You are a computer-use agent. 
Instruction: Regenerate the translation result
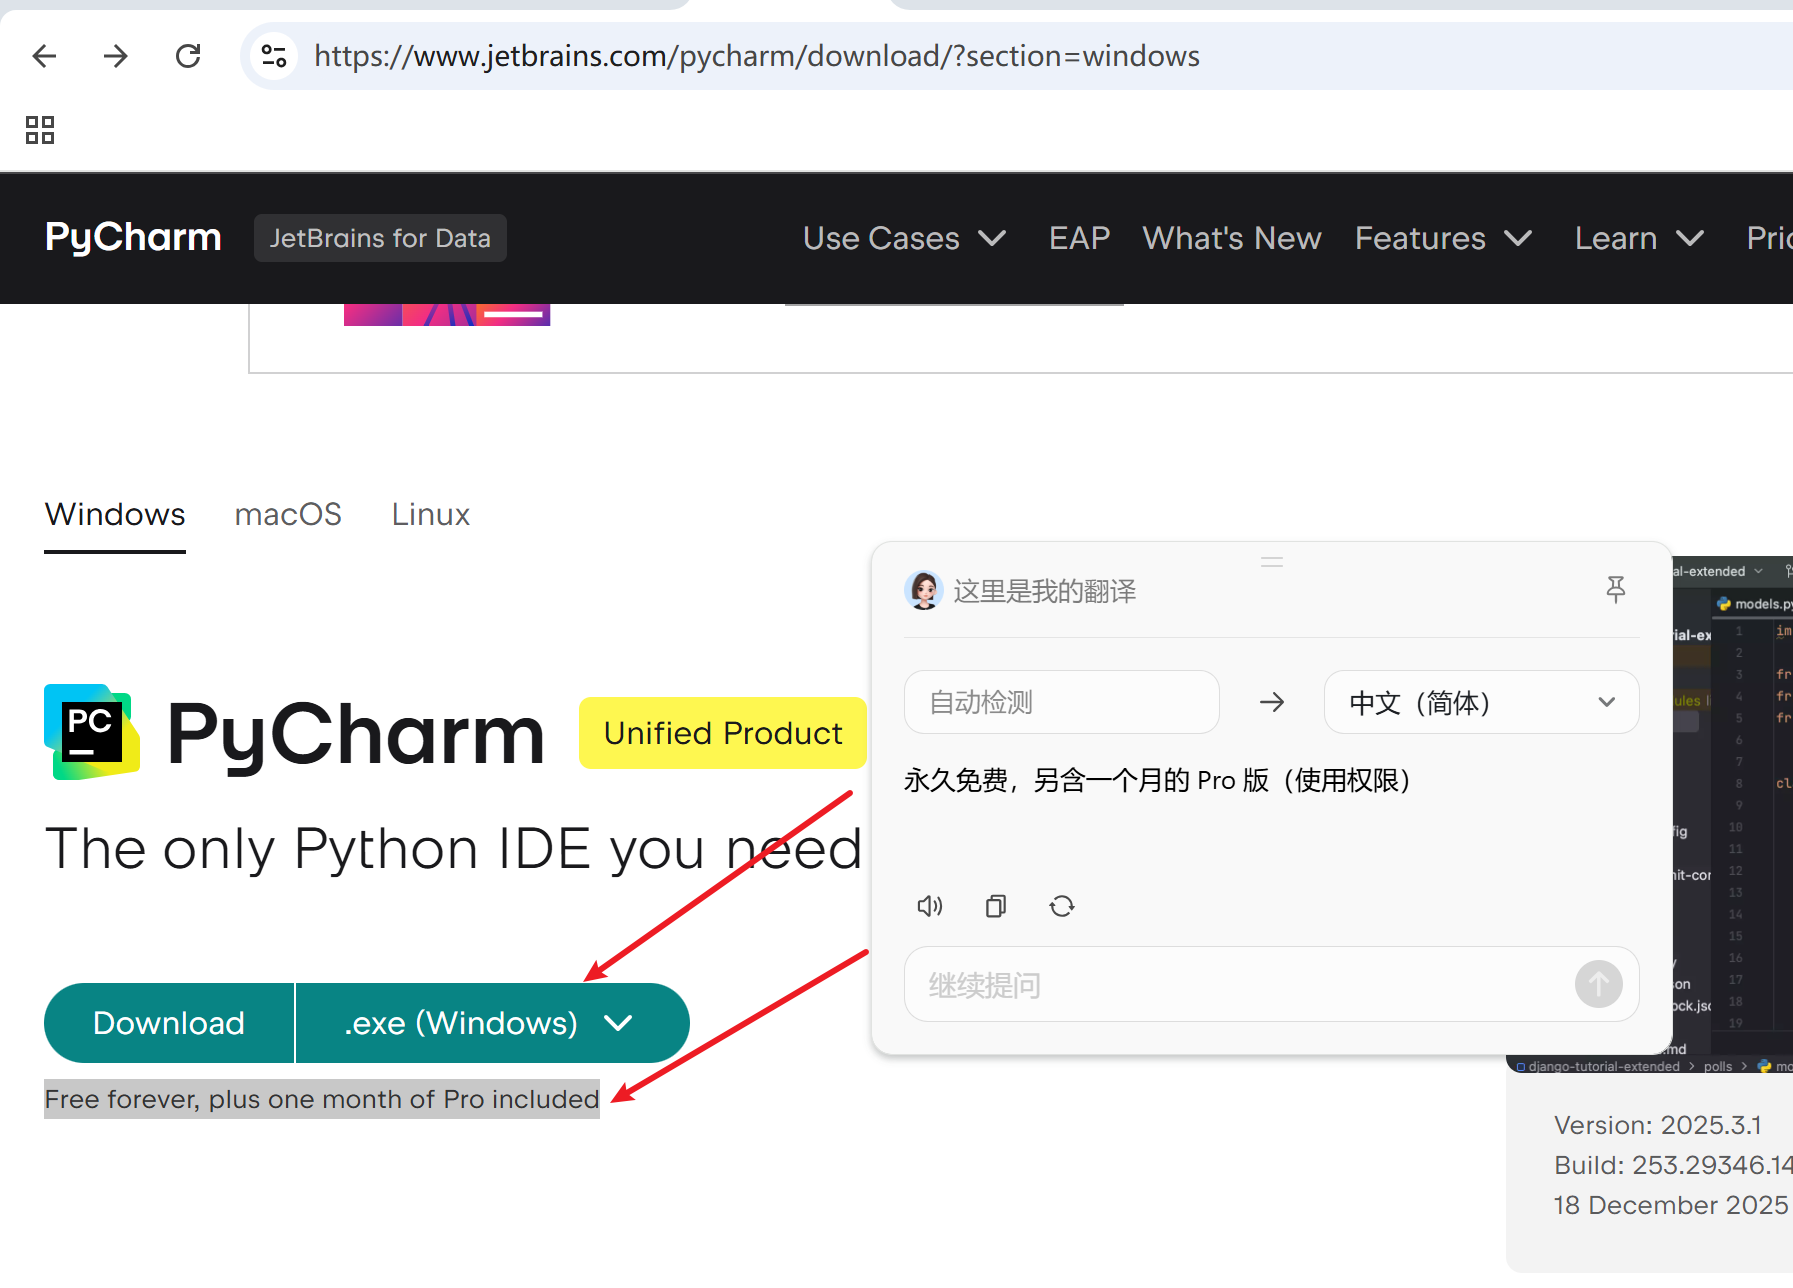click(x=1062, y=905)
